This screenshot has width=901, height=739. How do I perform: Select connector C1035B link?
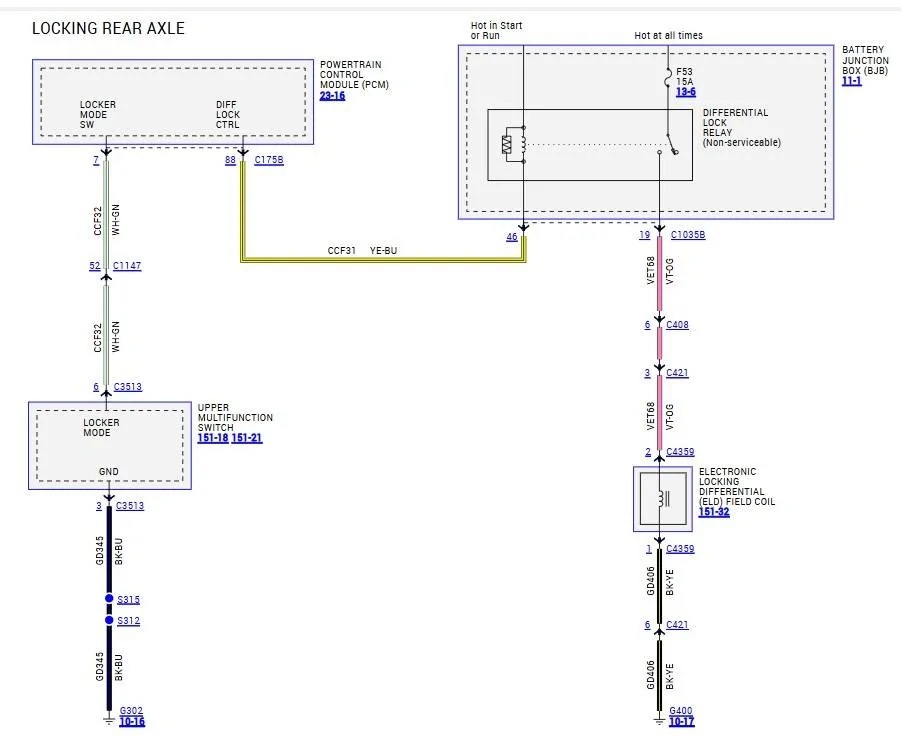[x=688, y=234]
